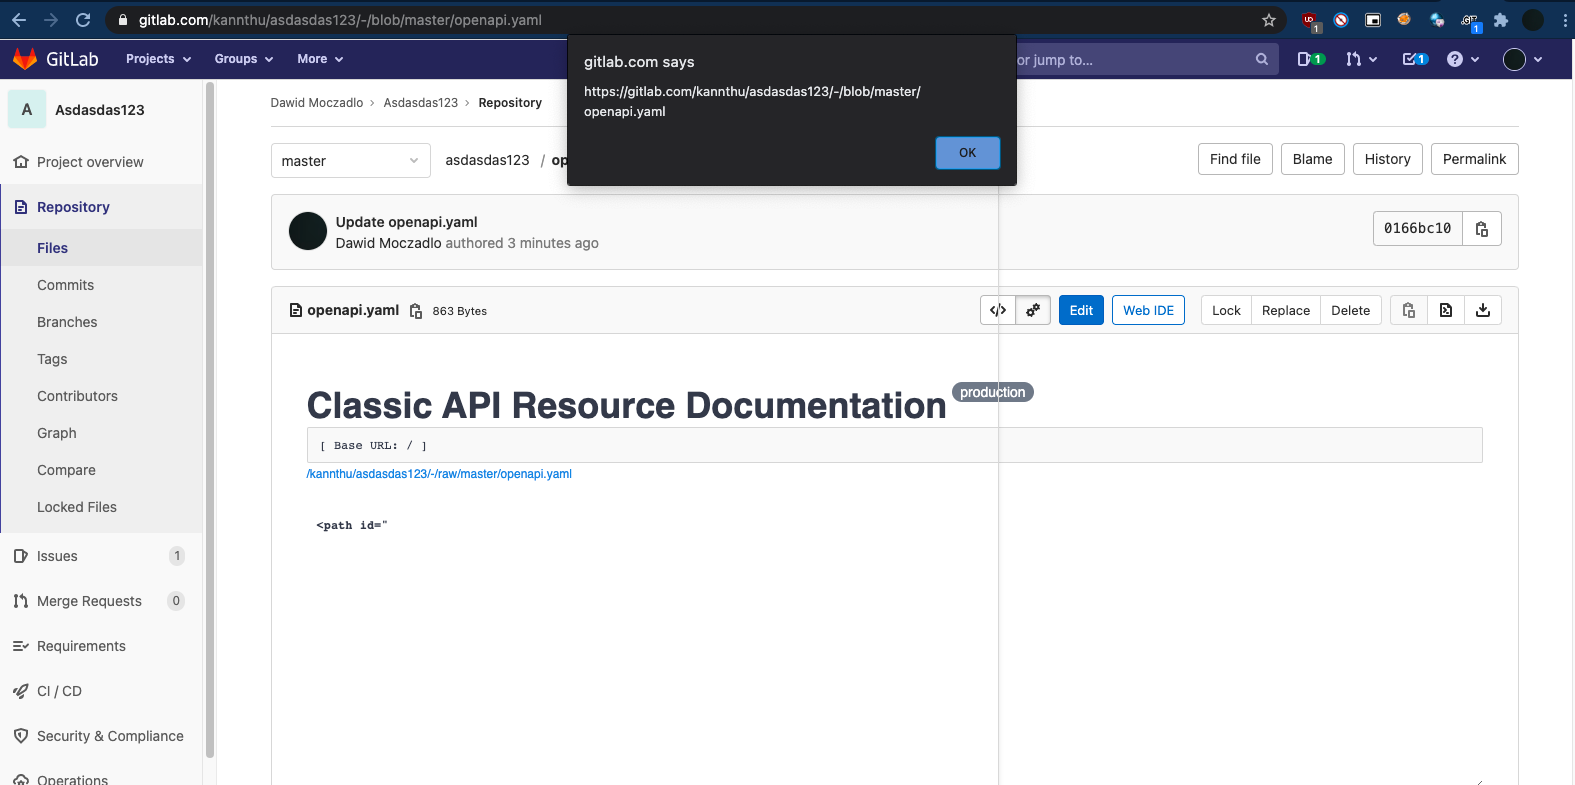Open the raw openapi.yaml link
This screenshot has height=785, width=1575.
coord(439,474)
